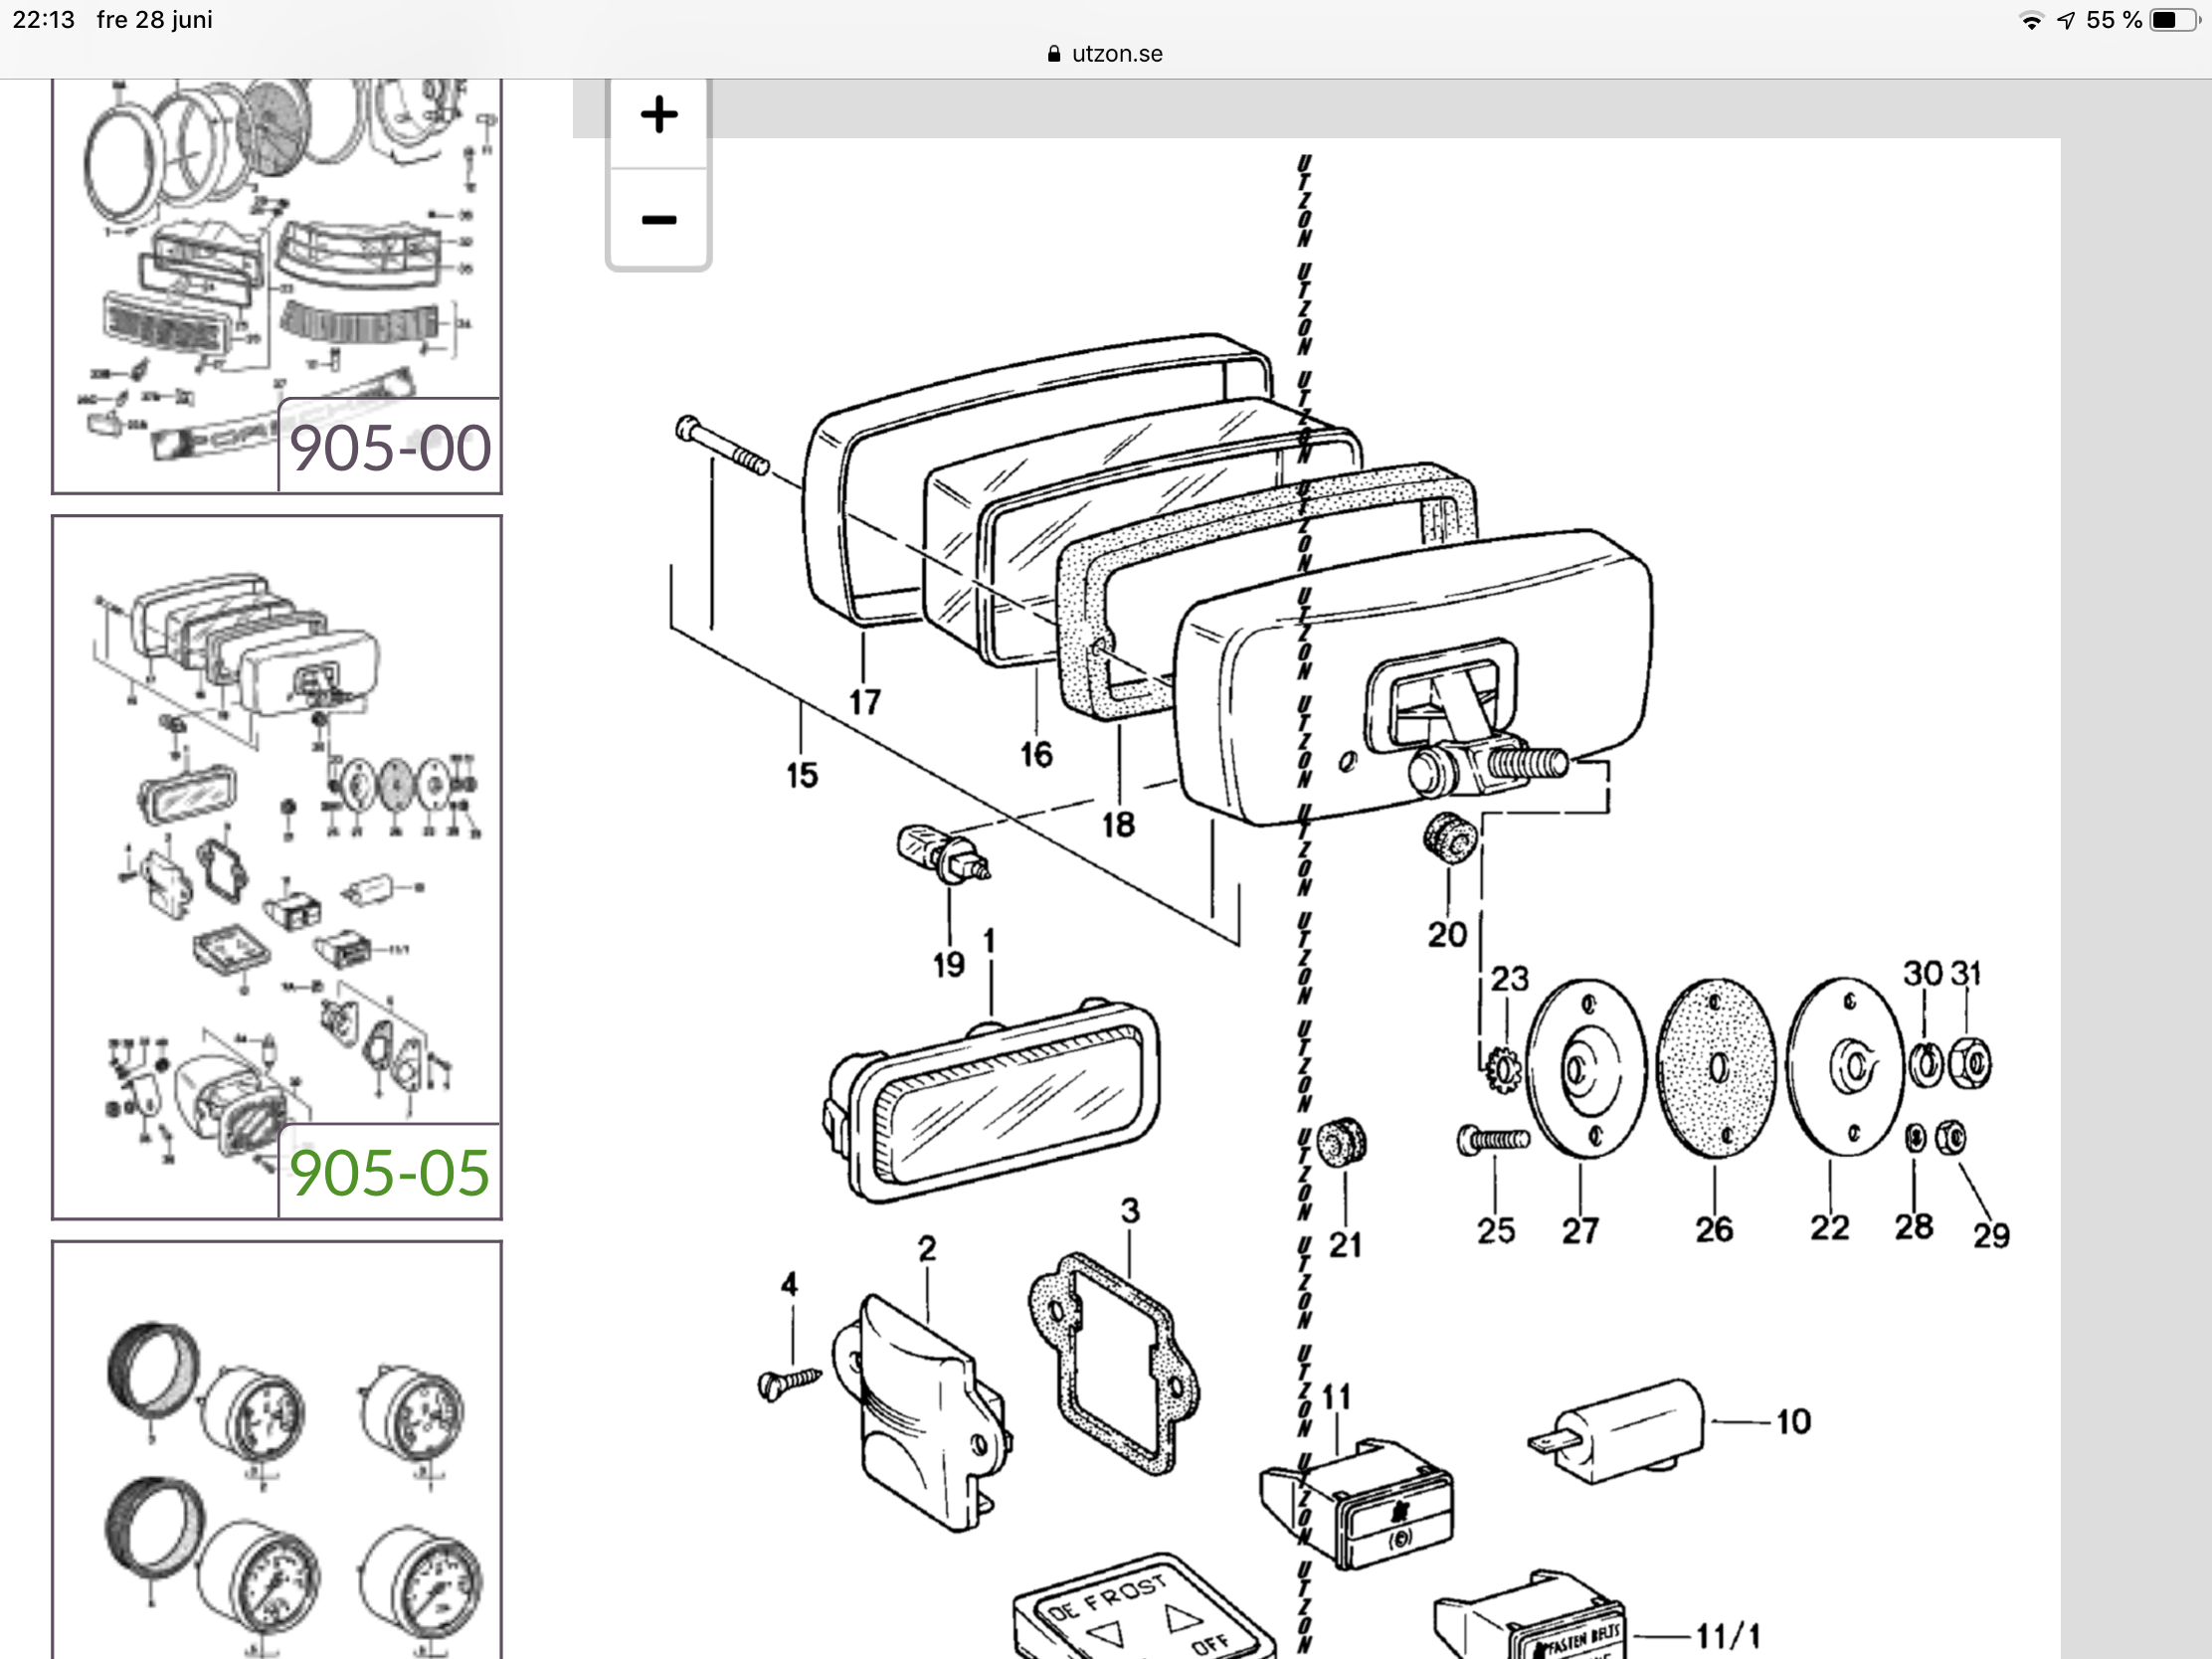
Task: Open the 905-05 diagram thumbnail
Action: tap(277, 867)
